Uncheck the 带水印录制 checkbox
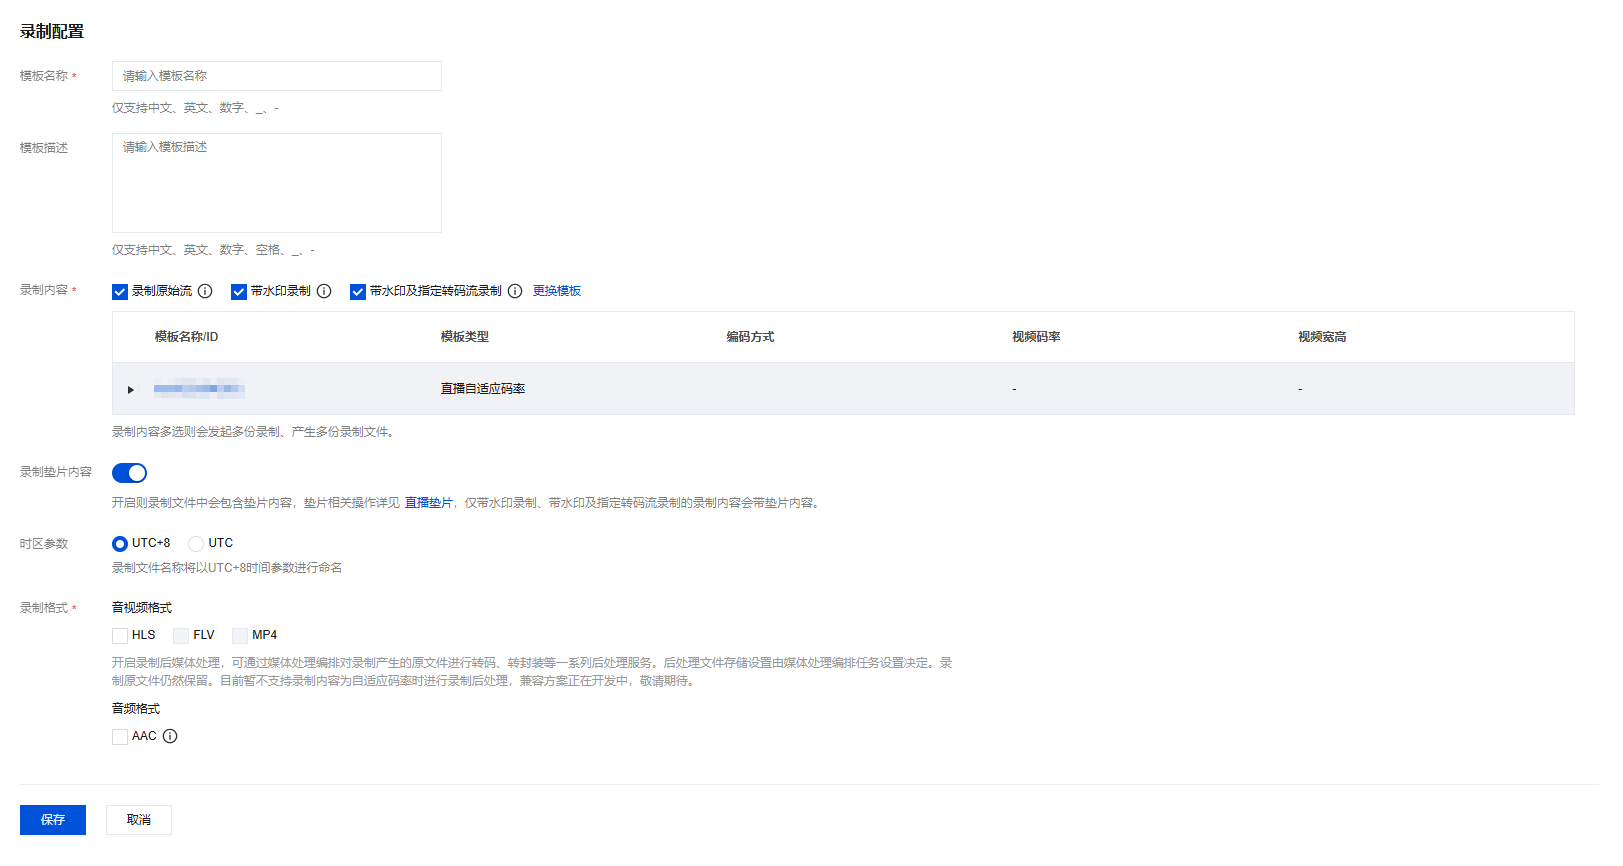 [x=239, y=292]
